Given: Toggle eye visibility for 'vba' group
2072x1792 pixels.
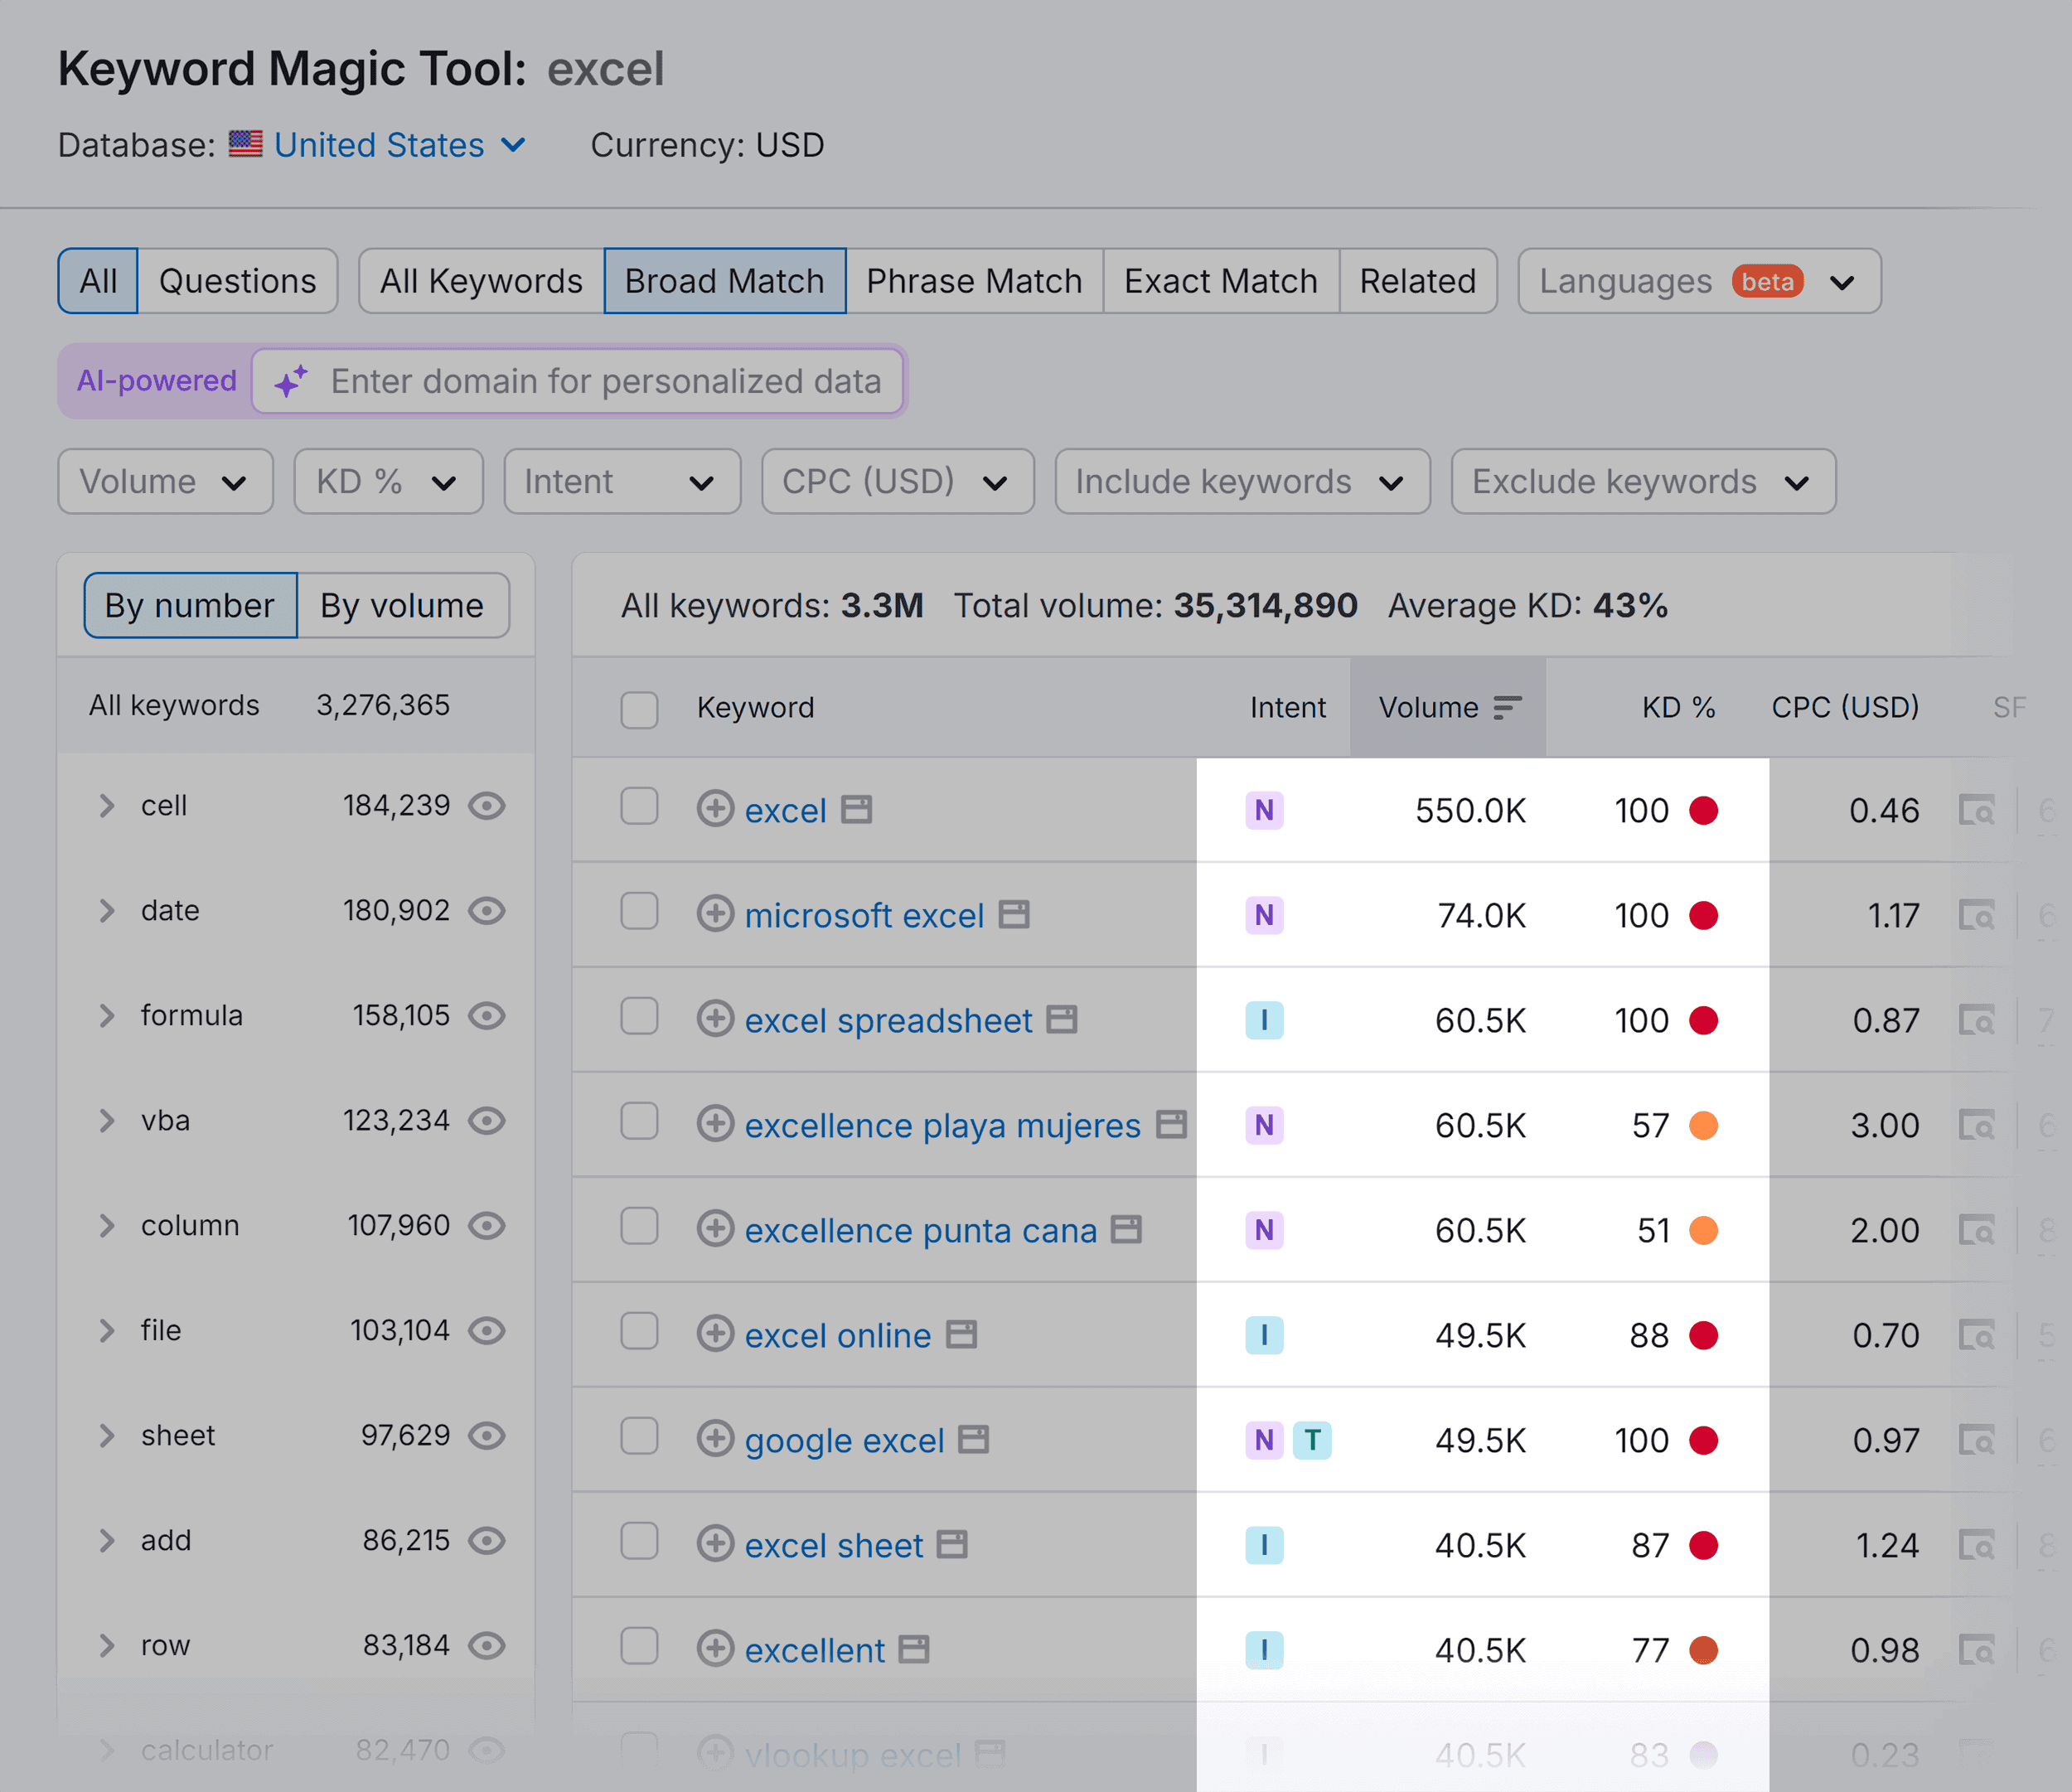Looking at the screenshot, I should 487,1120.
